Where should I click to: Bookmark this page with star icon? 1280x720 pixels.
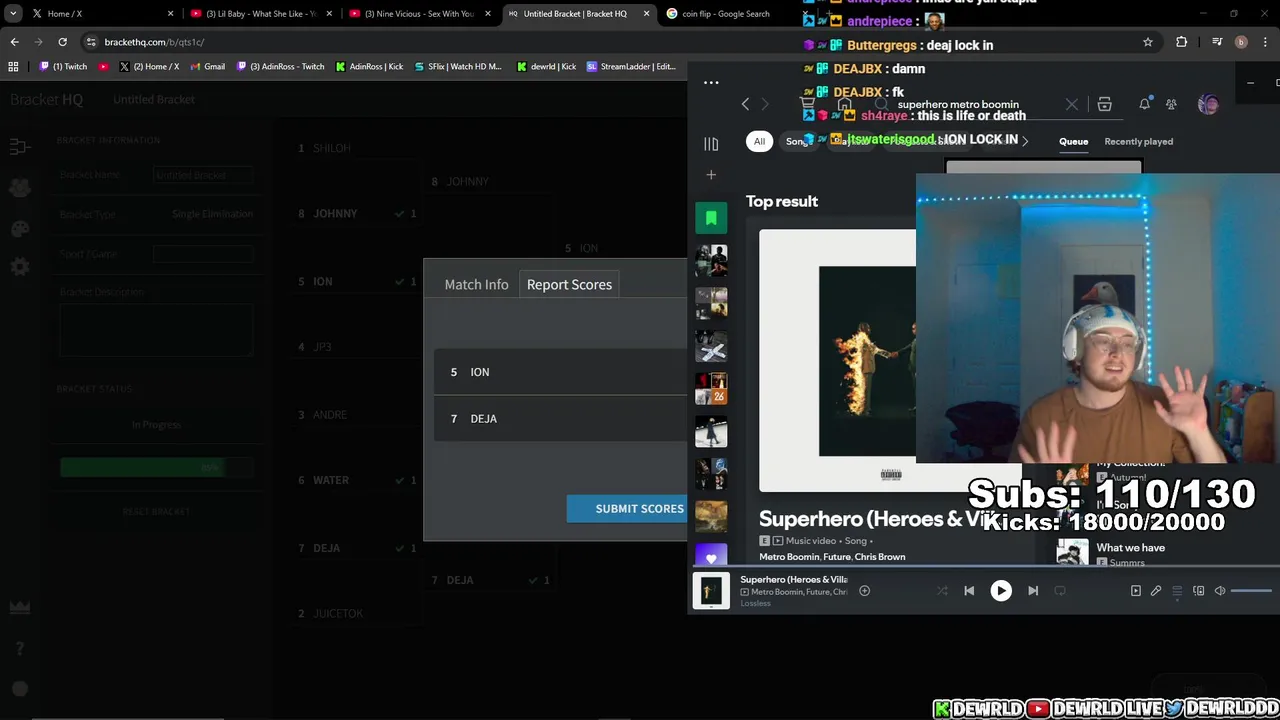[1148, 42]
